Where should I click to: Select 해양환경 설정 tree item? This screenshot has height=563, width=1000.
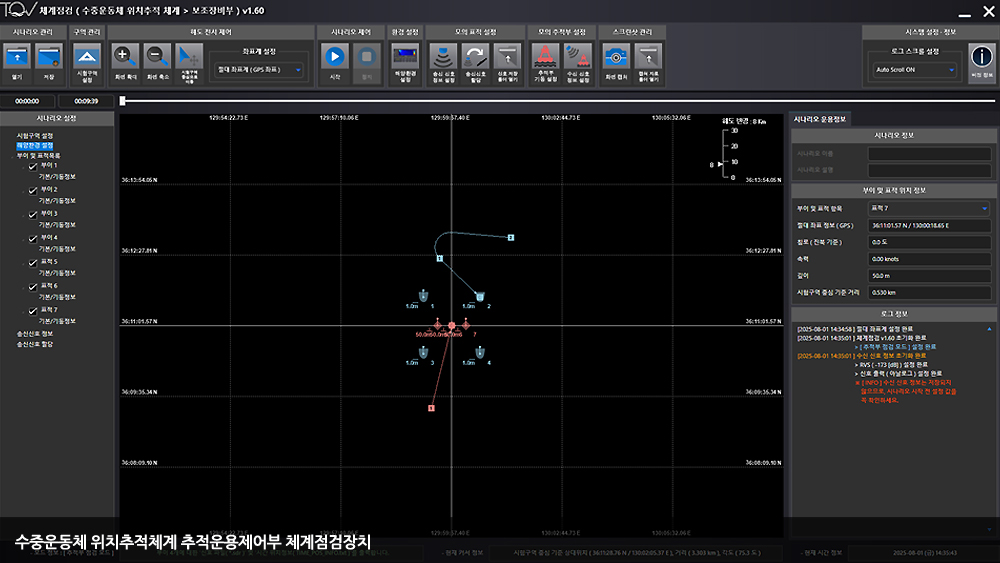(35, 145)
